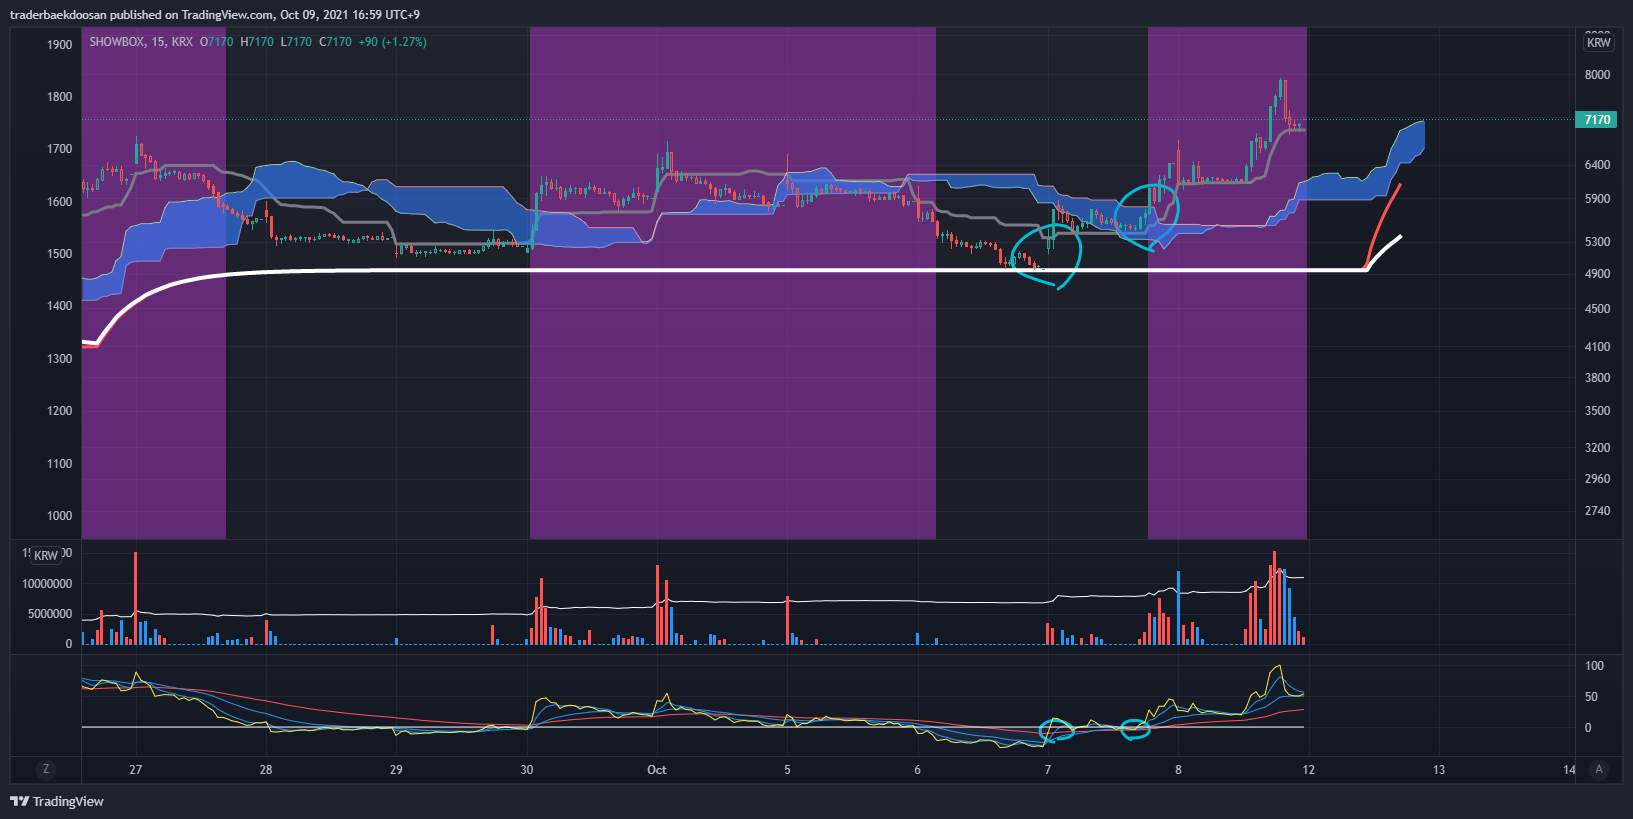Screen dimensions: 1633x819
Task: Click the Z timezone button on time axis
Action: coord(45,769)
